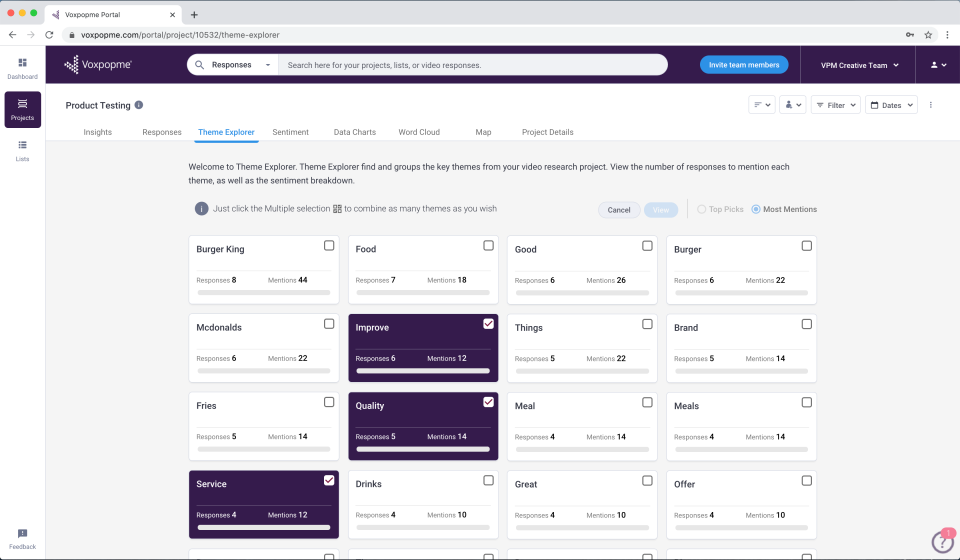960x560 pixels.
Task: Uncheck the Quality theme checkbox
Action: tap(488, 402)
